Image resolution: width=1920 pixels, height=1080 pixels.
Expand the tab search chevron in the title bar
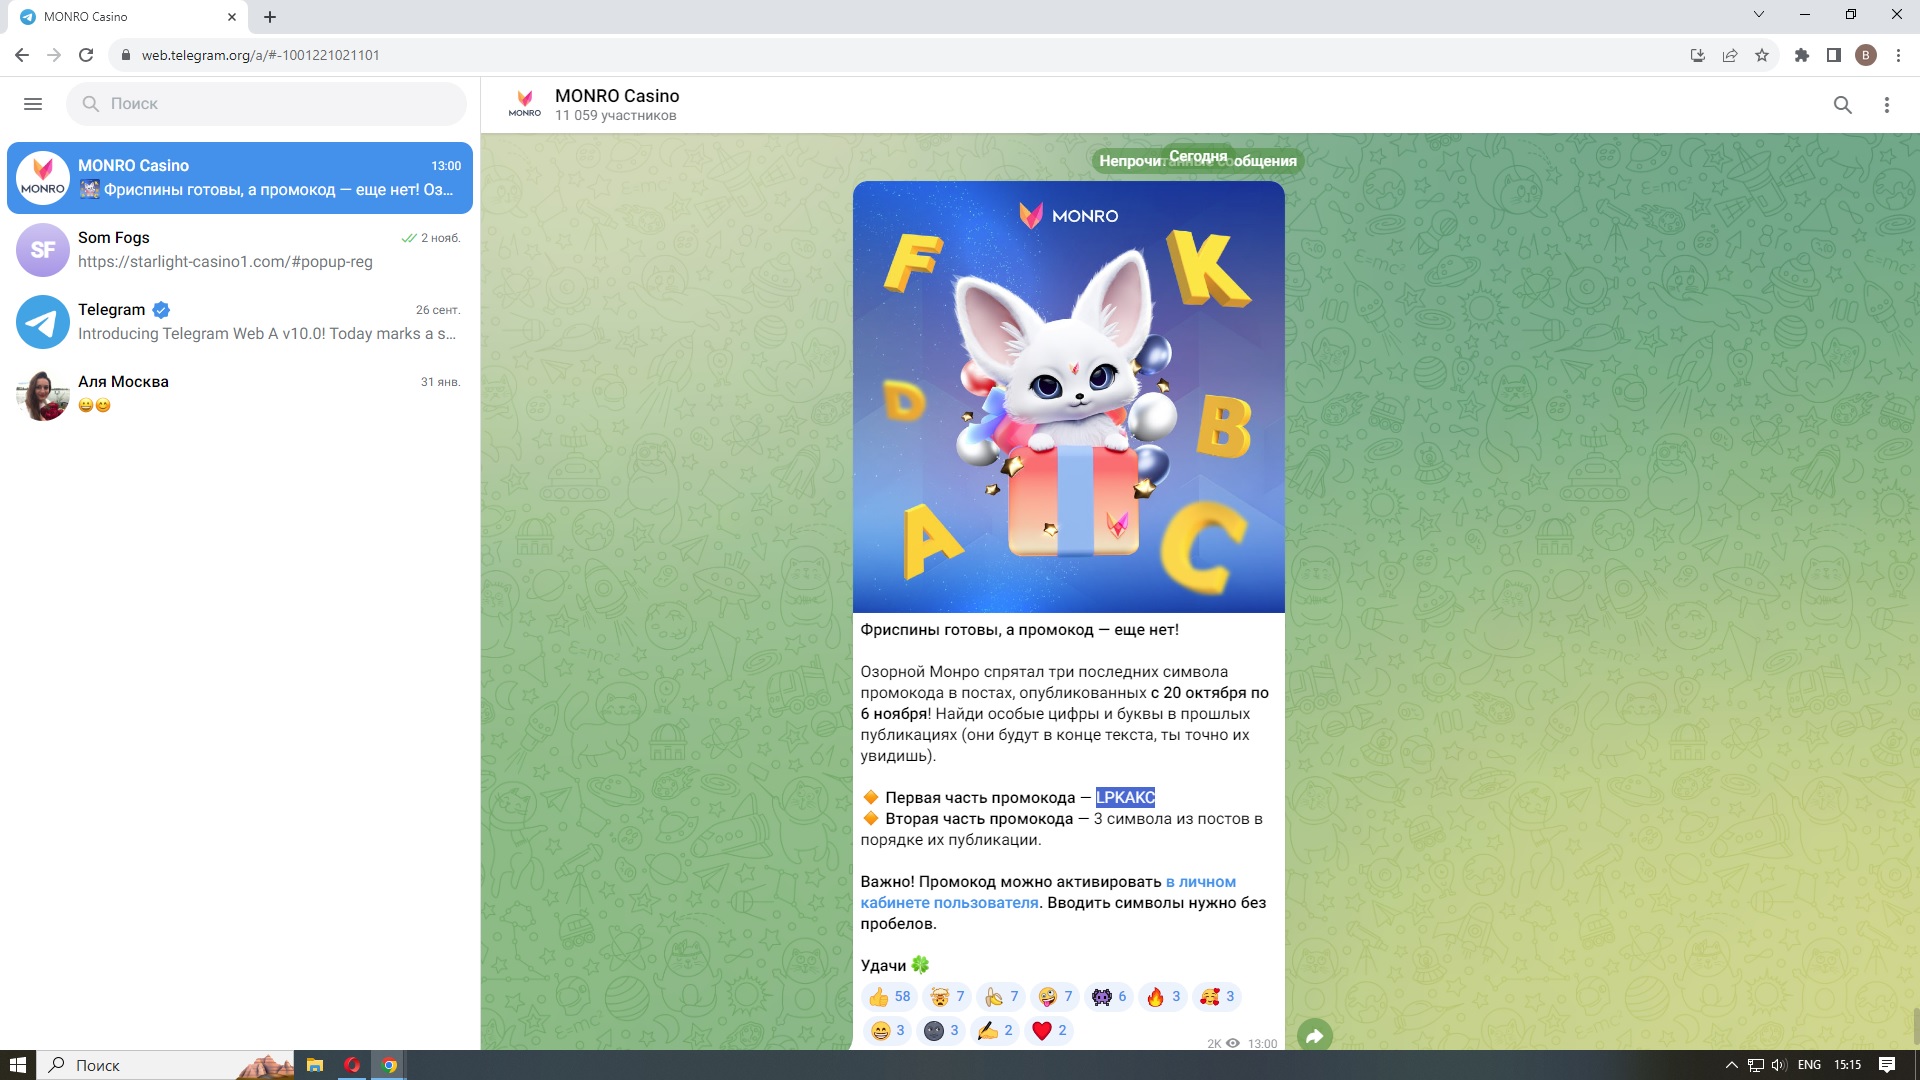(1758, 15)
